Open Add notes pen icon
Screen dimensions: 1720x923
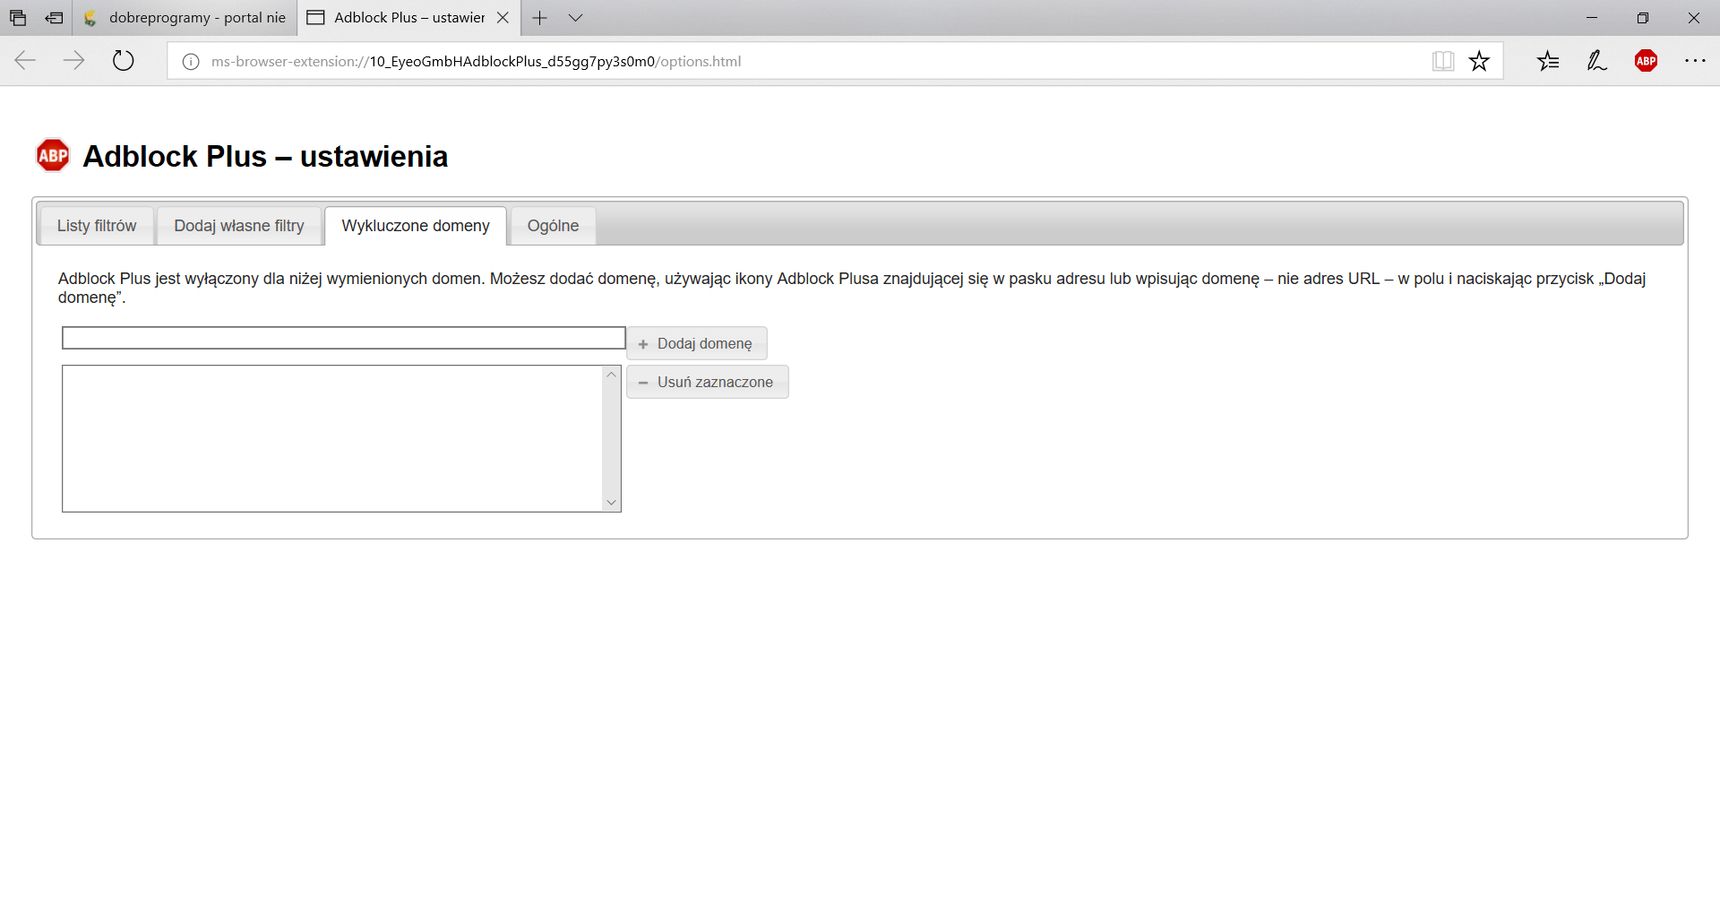coord(1597,61)
